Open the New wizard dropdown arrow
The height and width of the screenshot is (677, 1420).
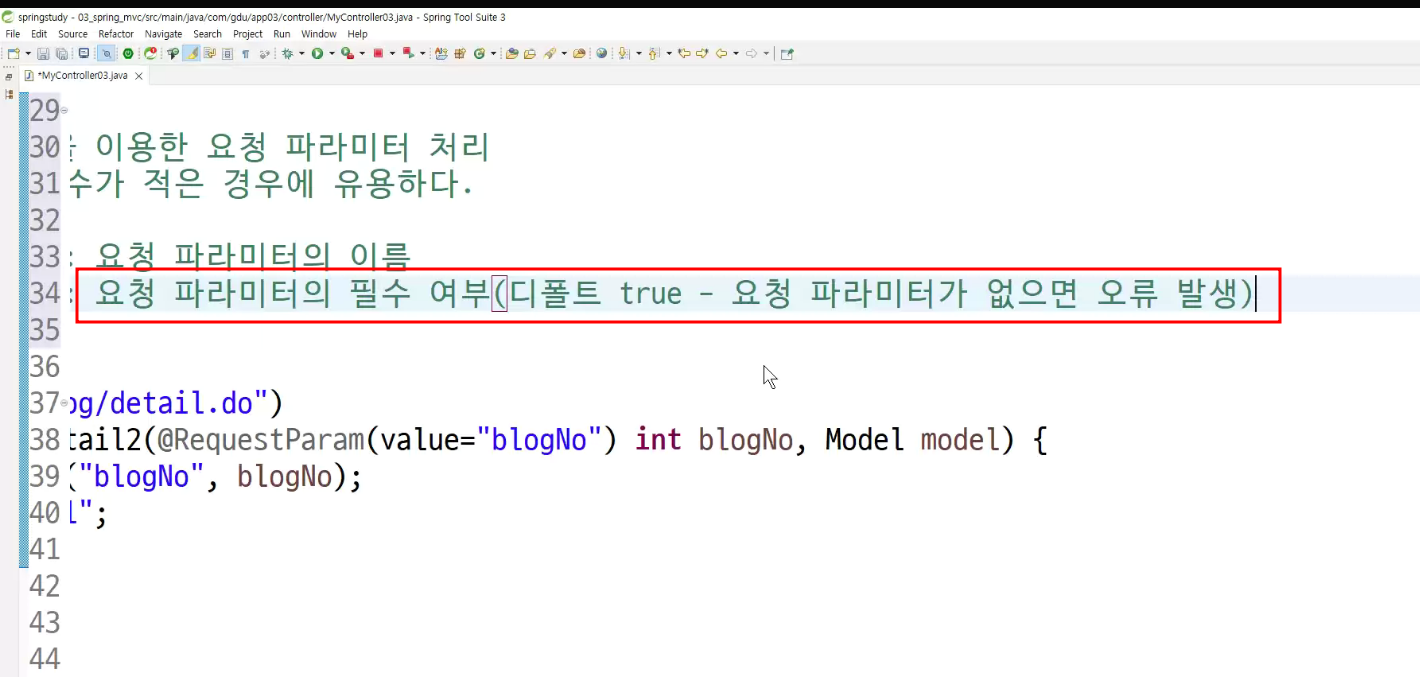pos(28,54)
